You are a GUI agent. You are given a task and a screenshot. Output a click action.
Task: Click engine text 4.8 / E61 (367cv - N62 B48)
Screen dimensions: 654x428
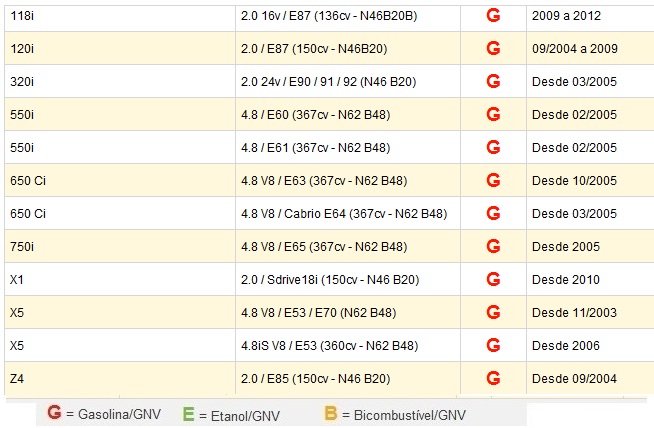(315, 148)
